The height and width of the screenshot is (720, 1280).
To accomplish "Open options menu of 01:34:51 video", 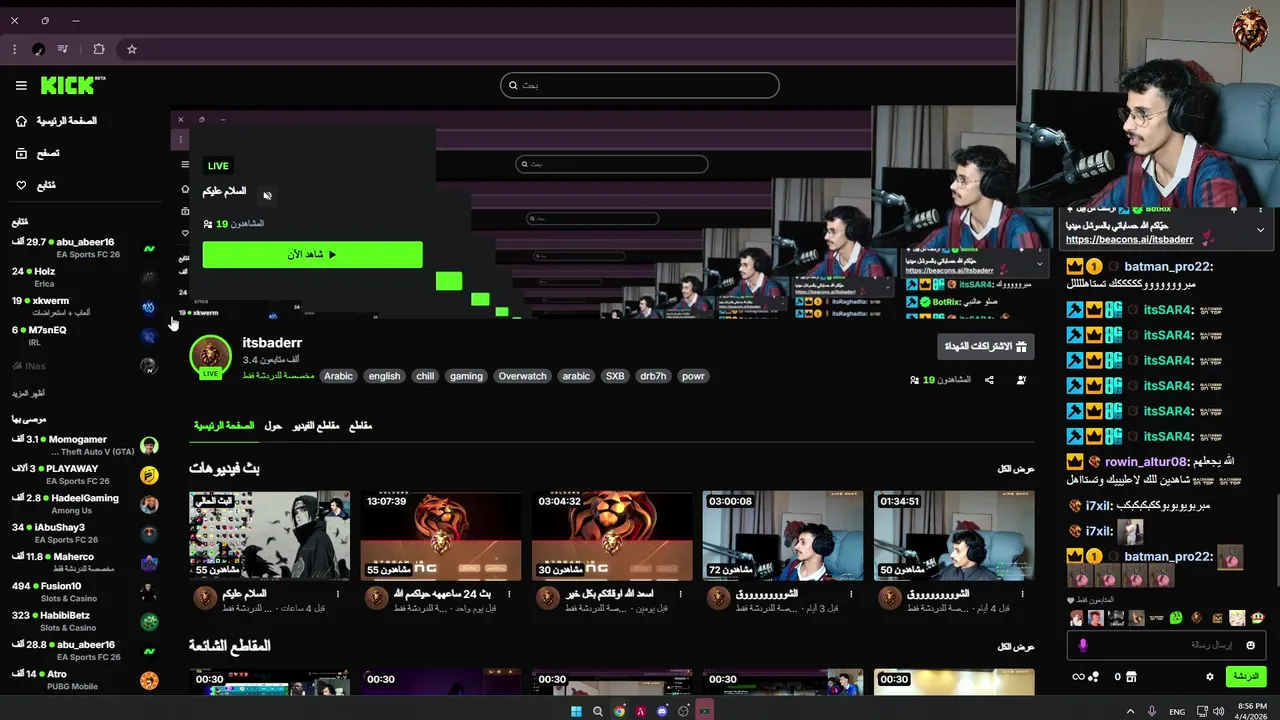I will point(1023,594).
